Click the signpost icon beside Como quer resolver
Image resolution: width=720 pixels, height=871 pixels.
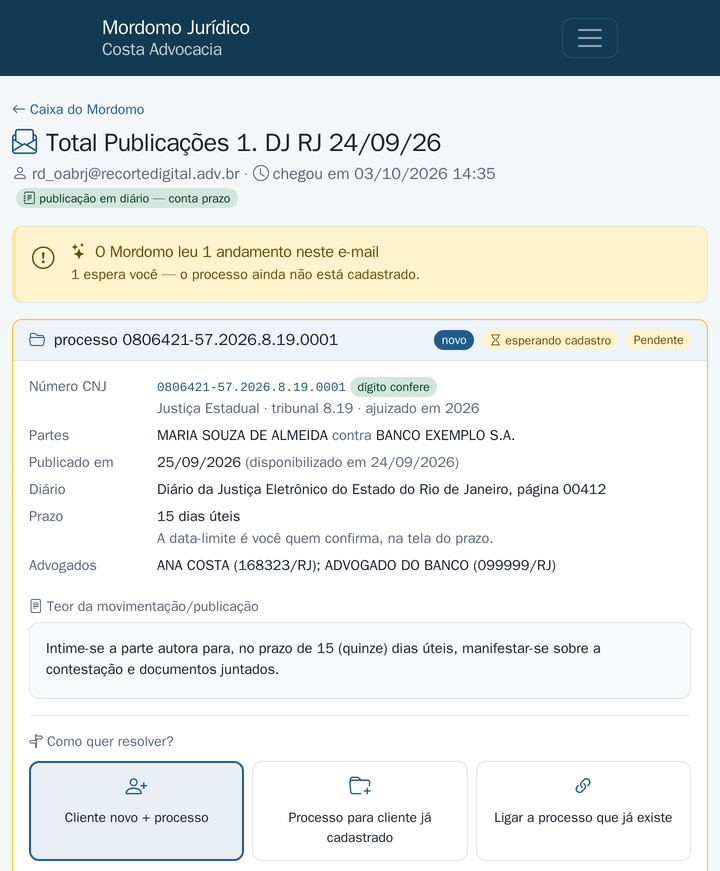36,742
